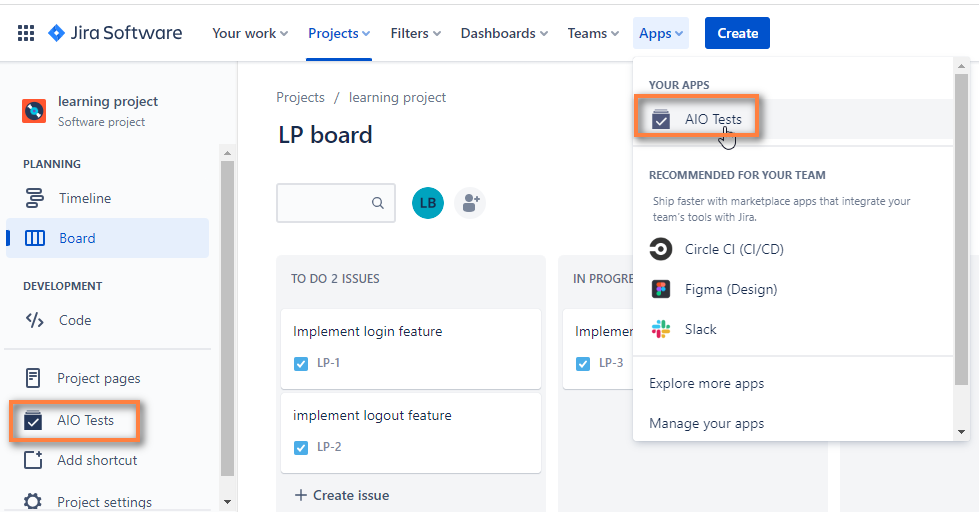Click the blue Create button
This screenshot has height=512, width=979.
(x=737, y=33)
